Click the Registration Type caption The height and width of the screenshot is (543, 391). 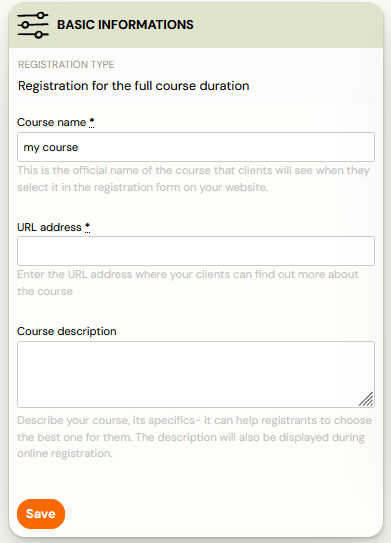click(66, 65)
